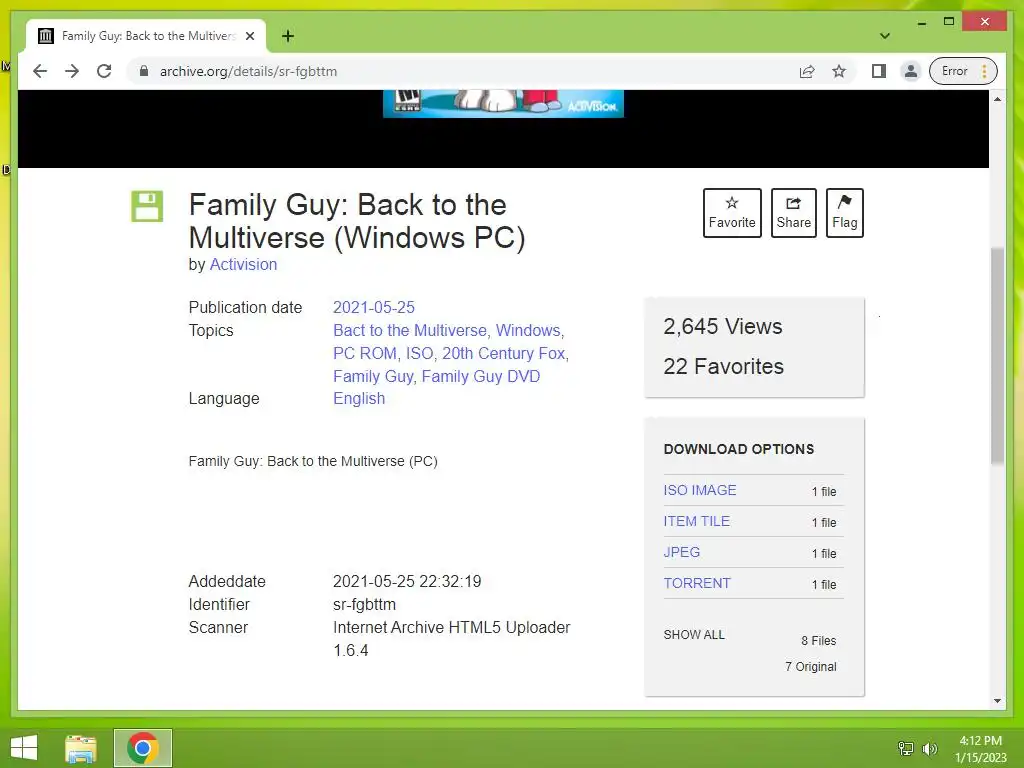Download JPEG file
Image resolution: width=1024 pixels, height=768 pixels.
(682, 552)
